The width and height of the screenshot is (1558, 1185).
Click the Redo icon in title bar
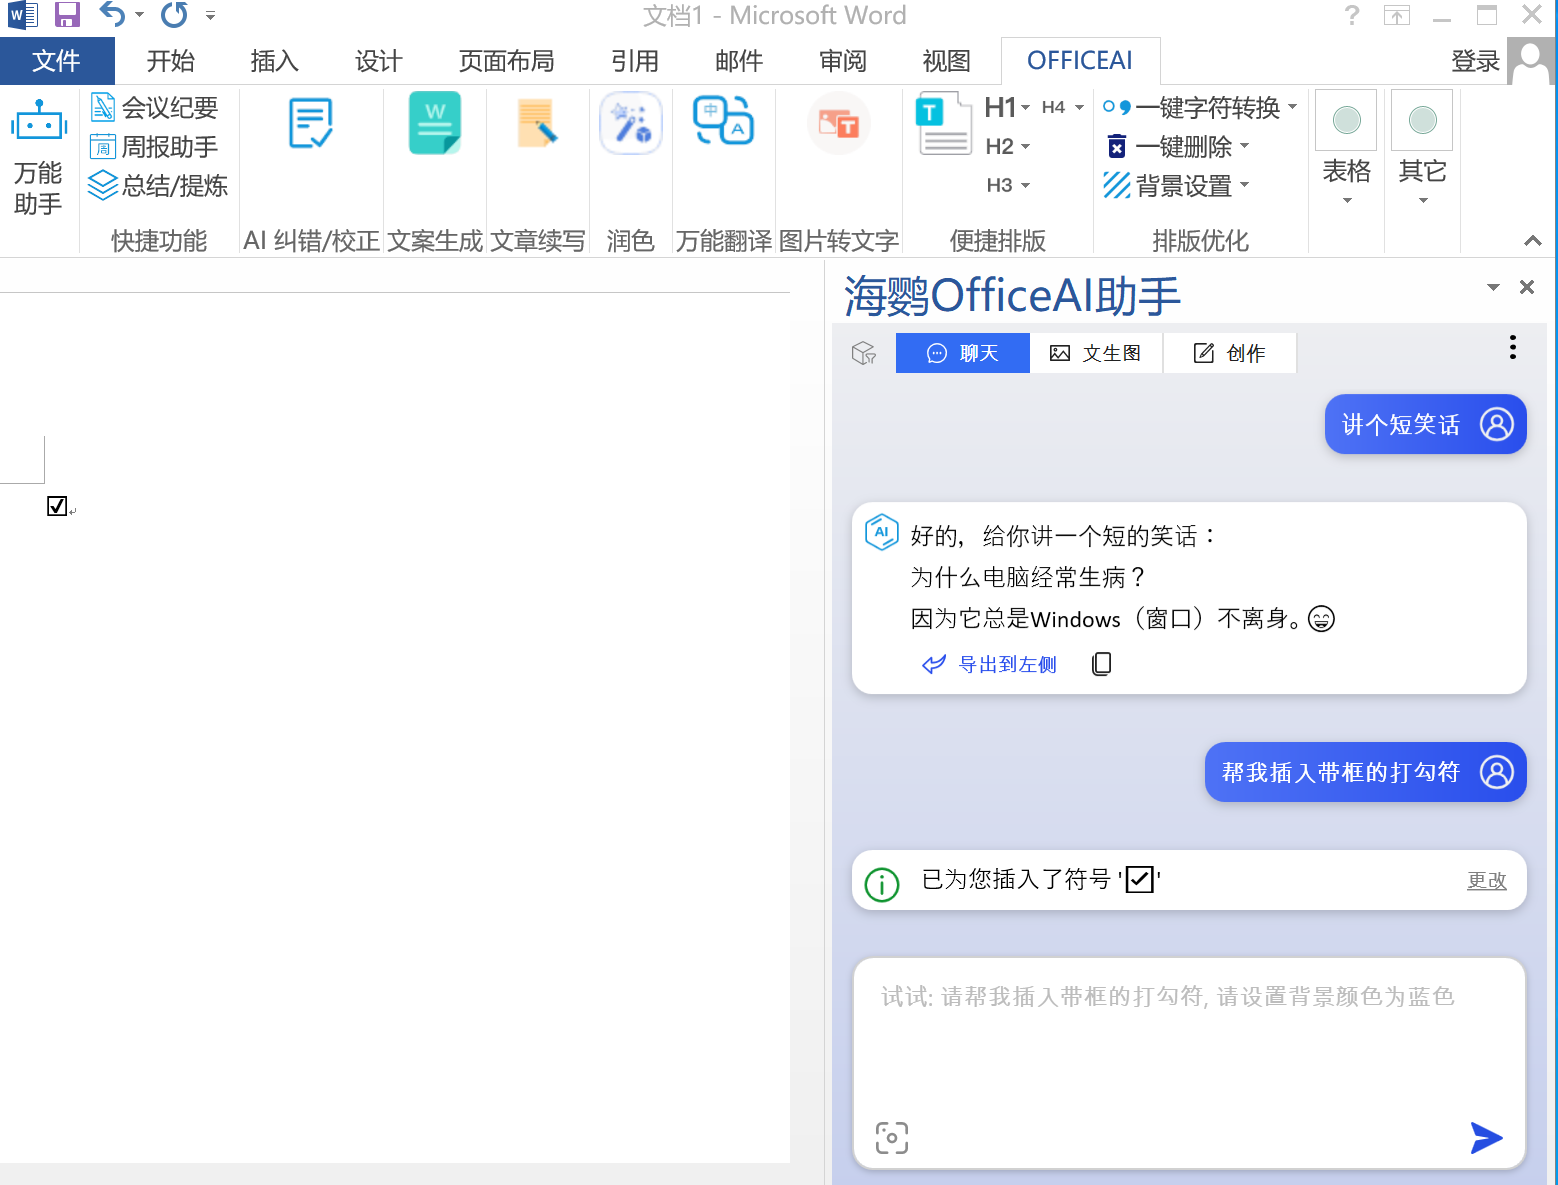tap(174, 14)
